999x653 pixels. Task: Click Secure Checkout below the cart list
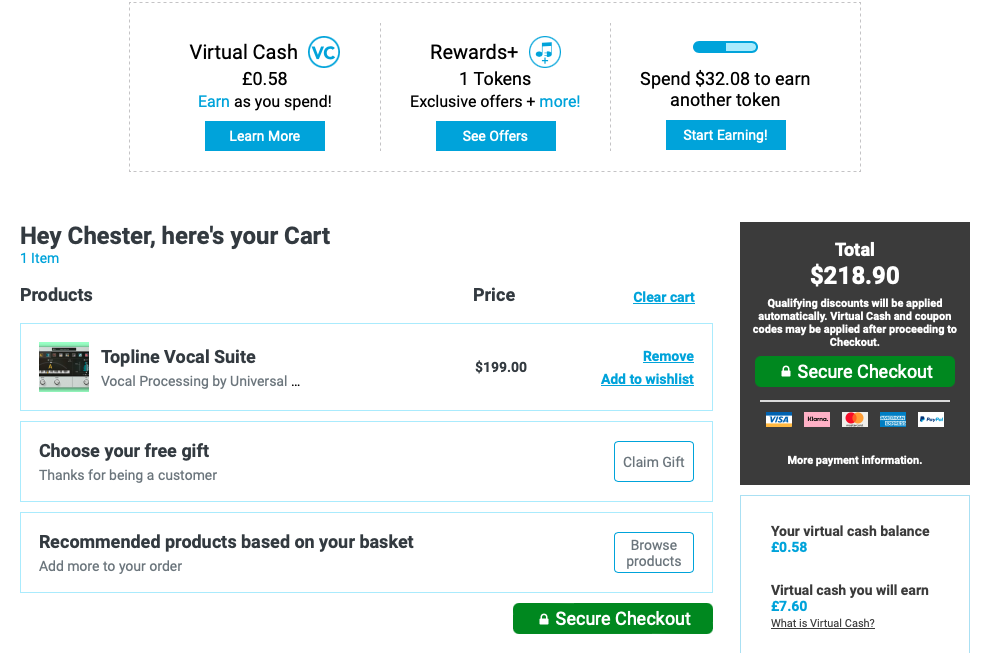612,619
